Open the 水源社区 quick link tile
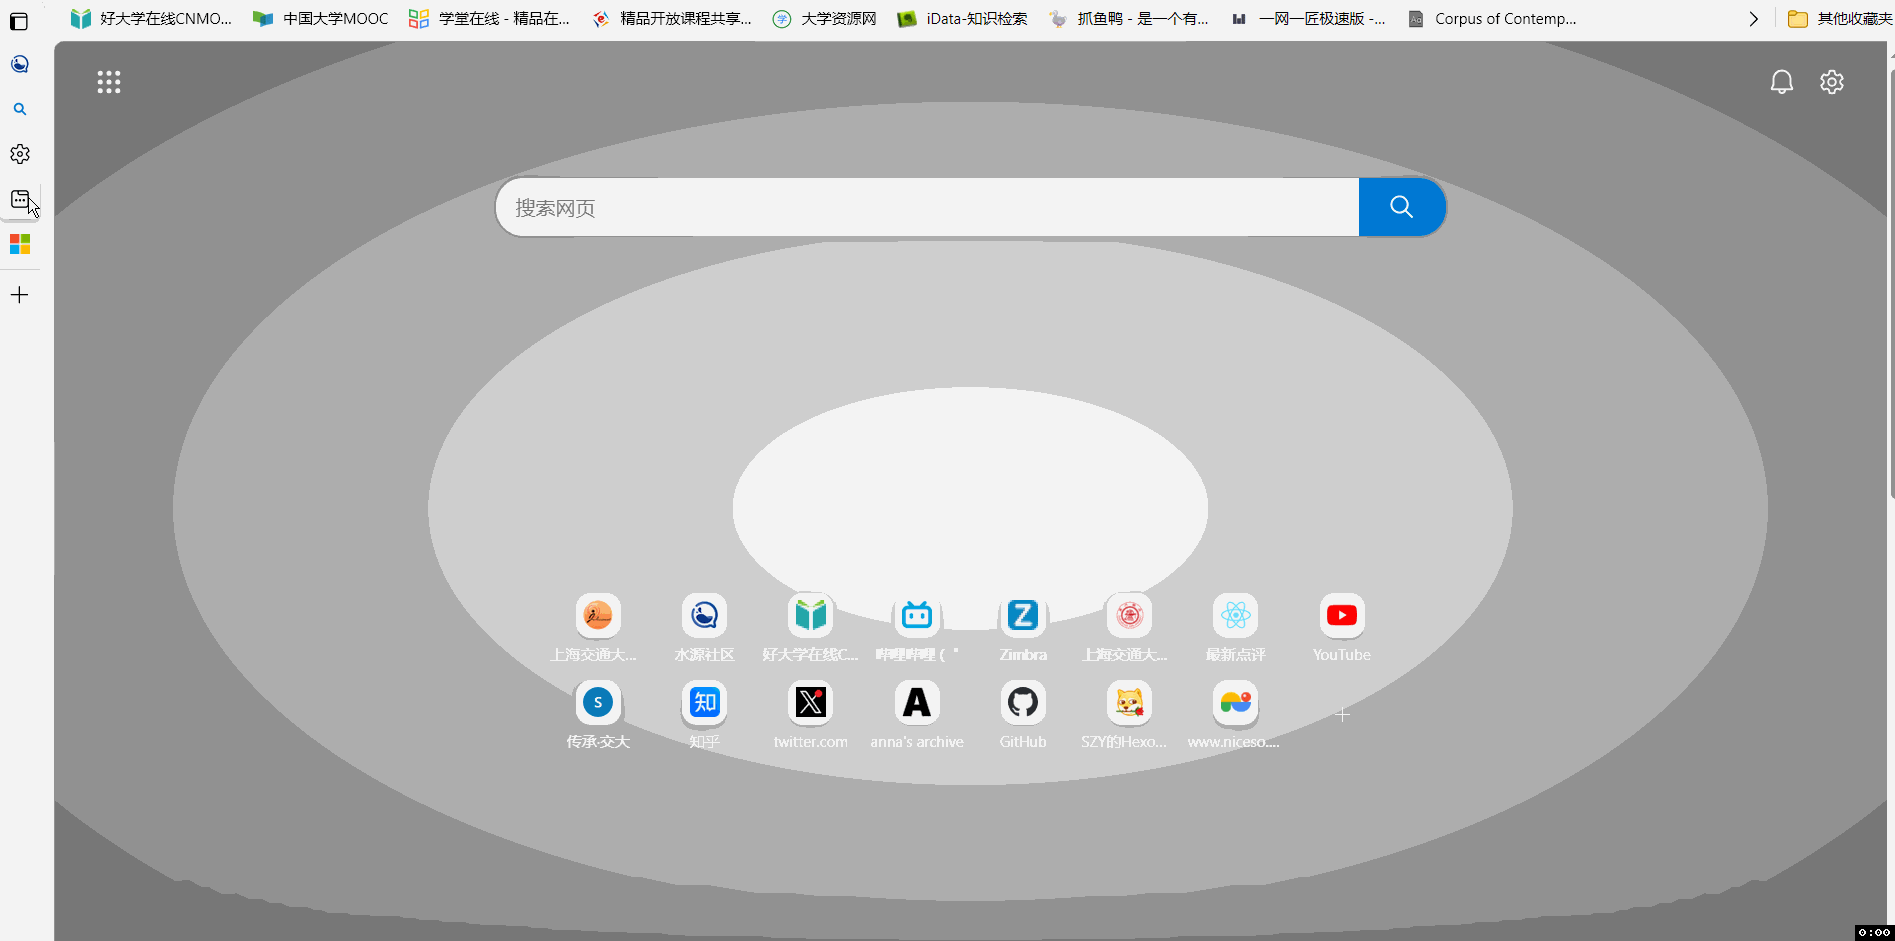The image size is (1895, 941). 704,628
